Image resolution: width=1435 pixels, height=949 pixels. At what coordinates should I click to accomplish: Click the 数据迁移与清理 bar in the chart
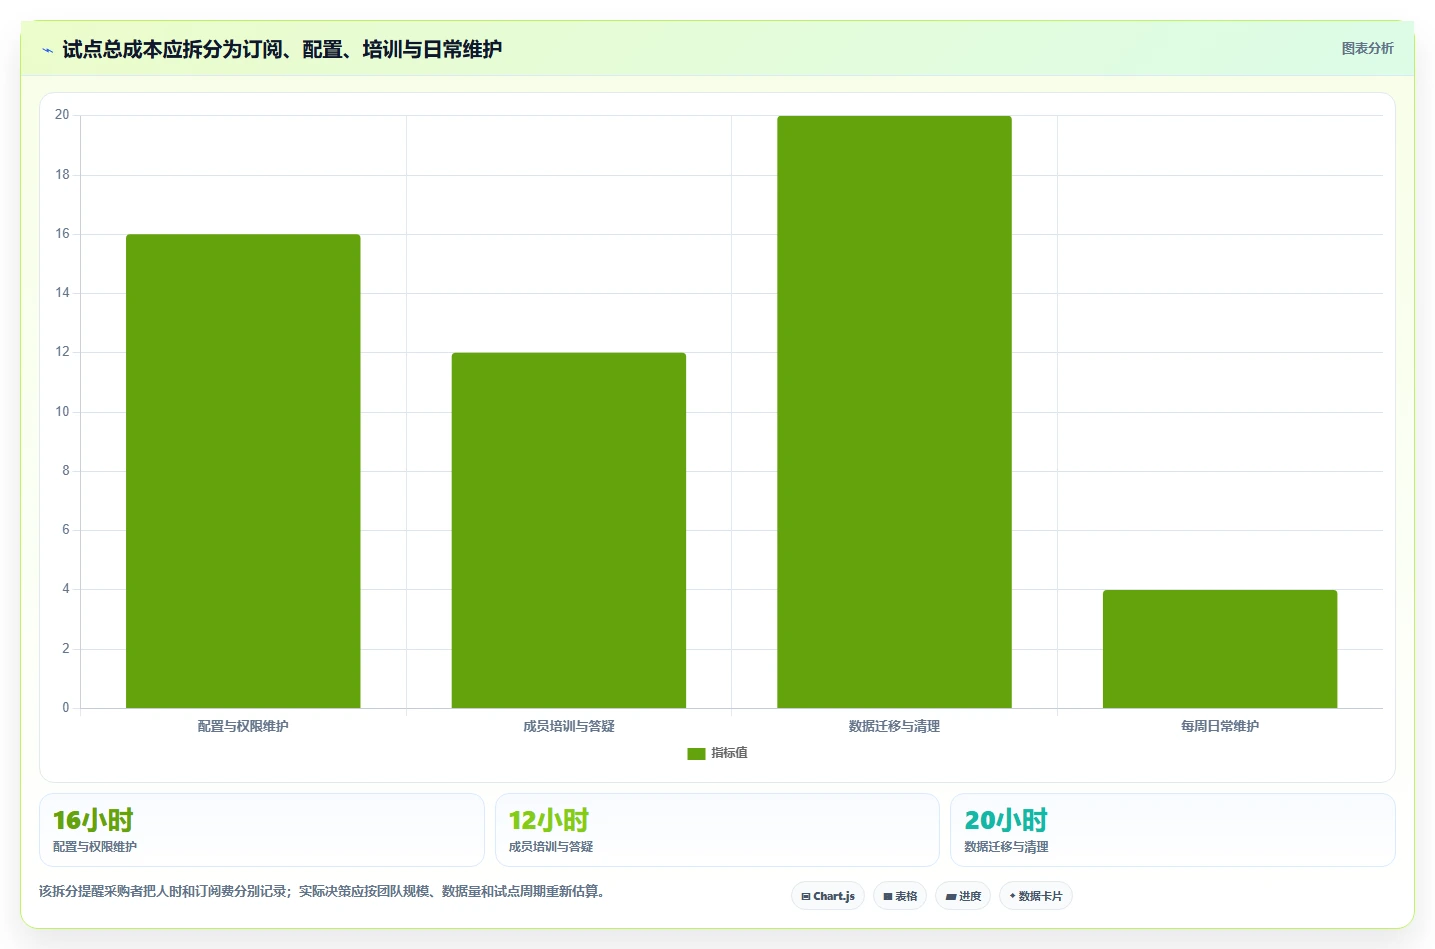point(894,412)
